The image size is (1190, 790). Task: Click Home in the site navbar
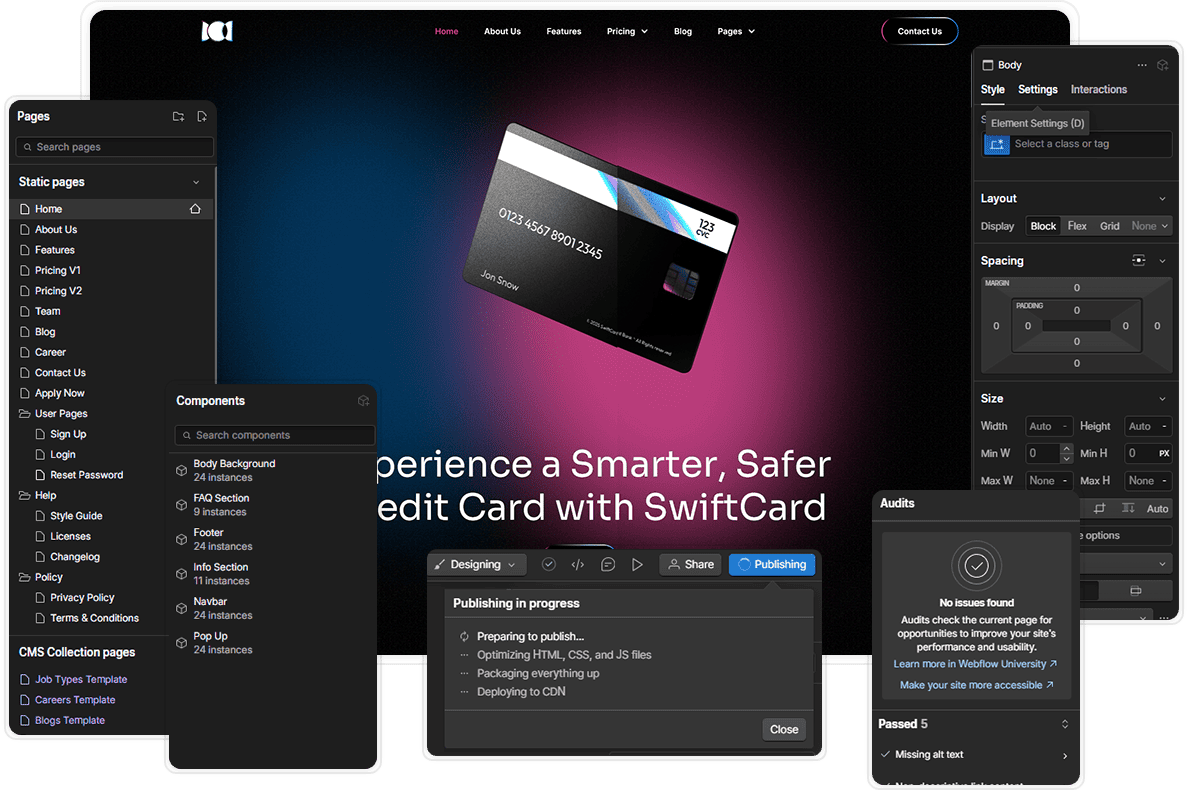click(x=446, y=31)
